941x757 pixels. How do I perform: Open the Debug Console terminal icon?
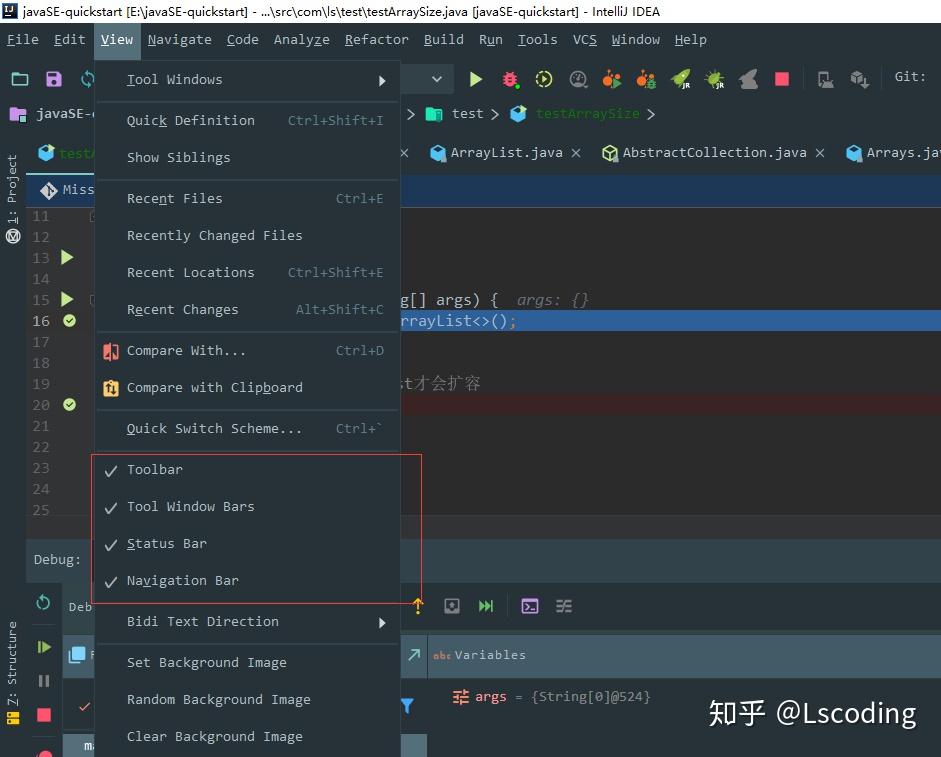529,606
